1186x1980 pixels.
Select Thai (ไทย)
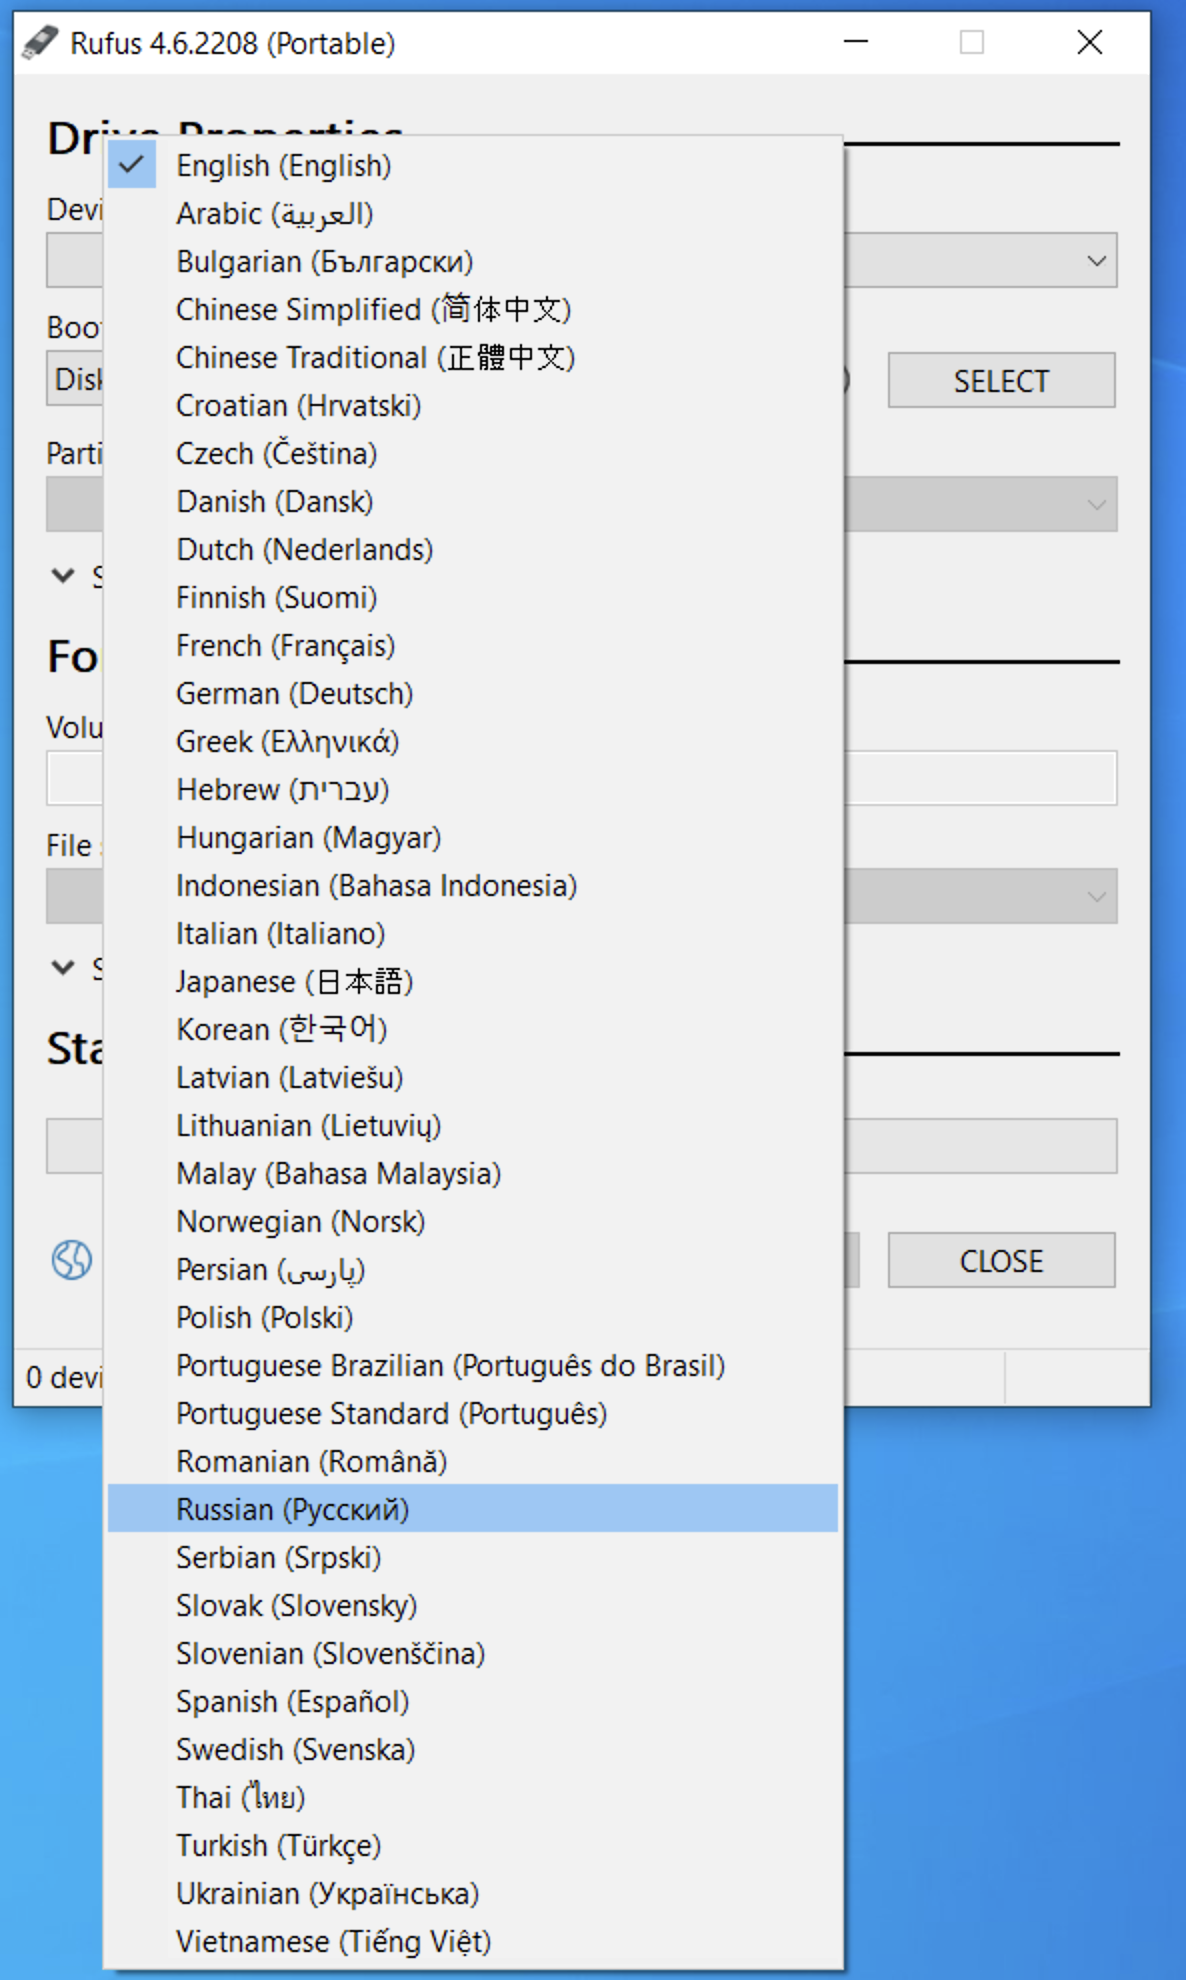tap(473, 1798)
